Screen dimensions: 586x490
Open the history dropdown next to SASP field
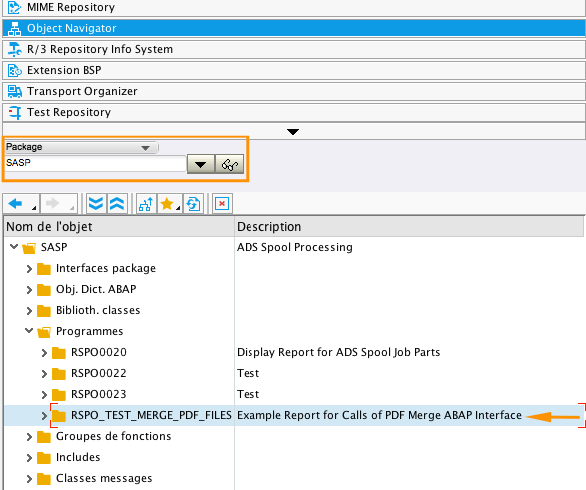coord(201,164)
